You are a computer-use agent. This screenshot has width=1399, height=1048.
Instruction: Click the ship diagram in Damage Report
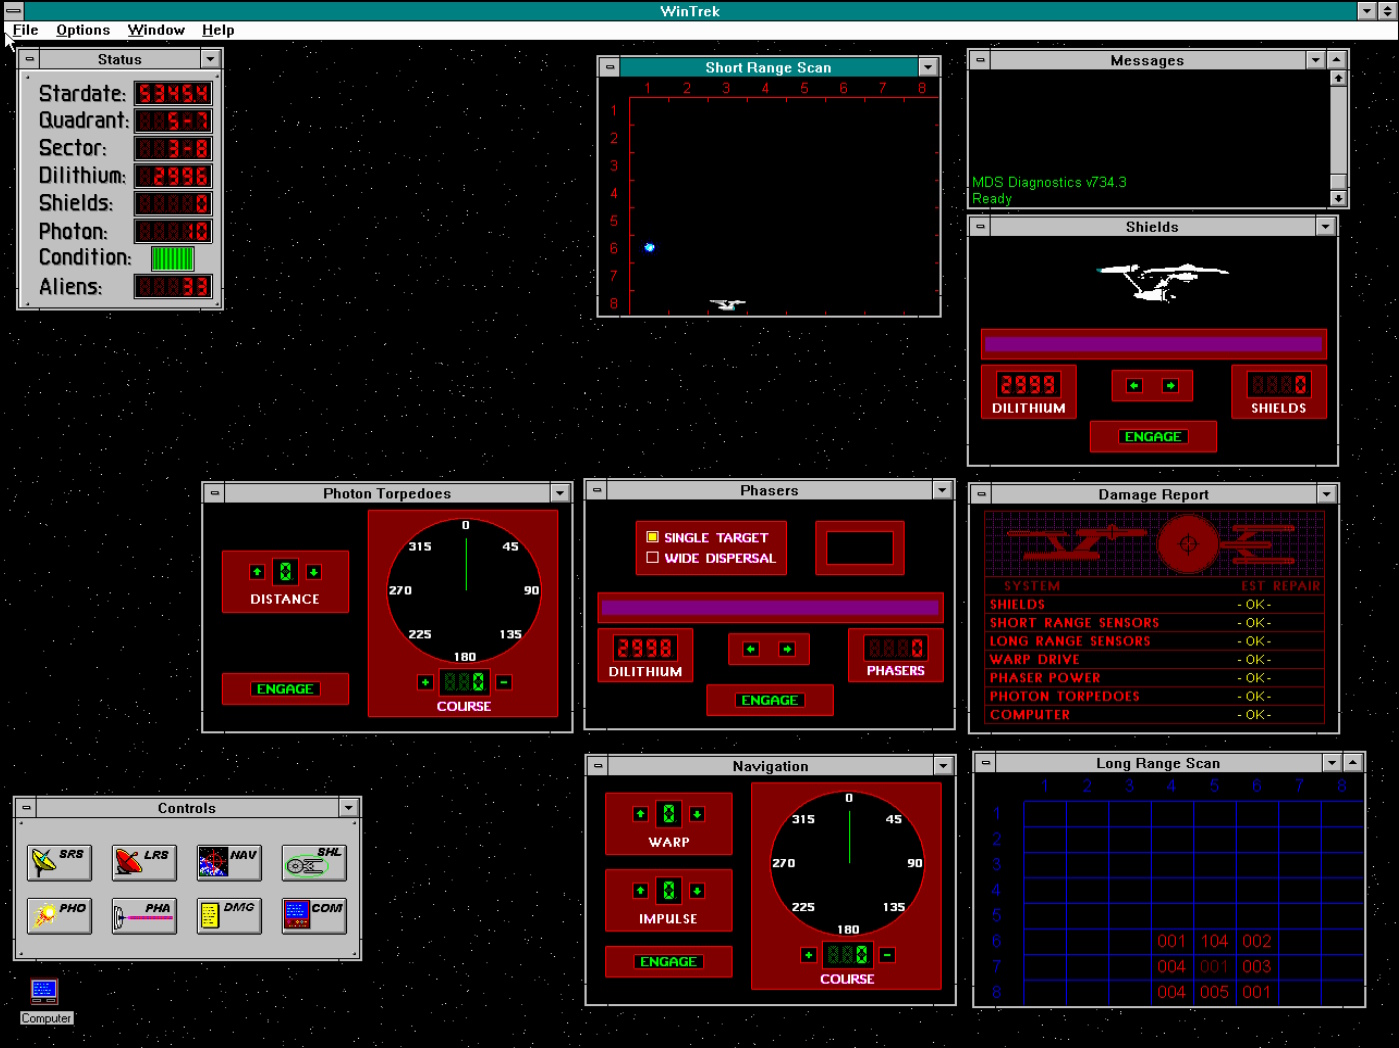point(1155,545)
